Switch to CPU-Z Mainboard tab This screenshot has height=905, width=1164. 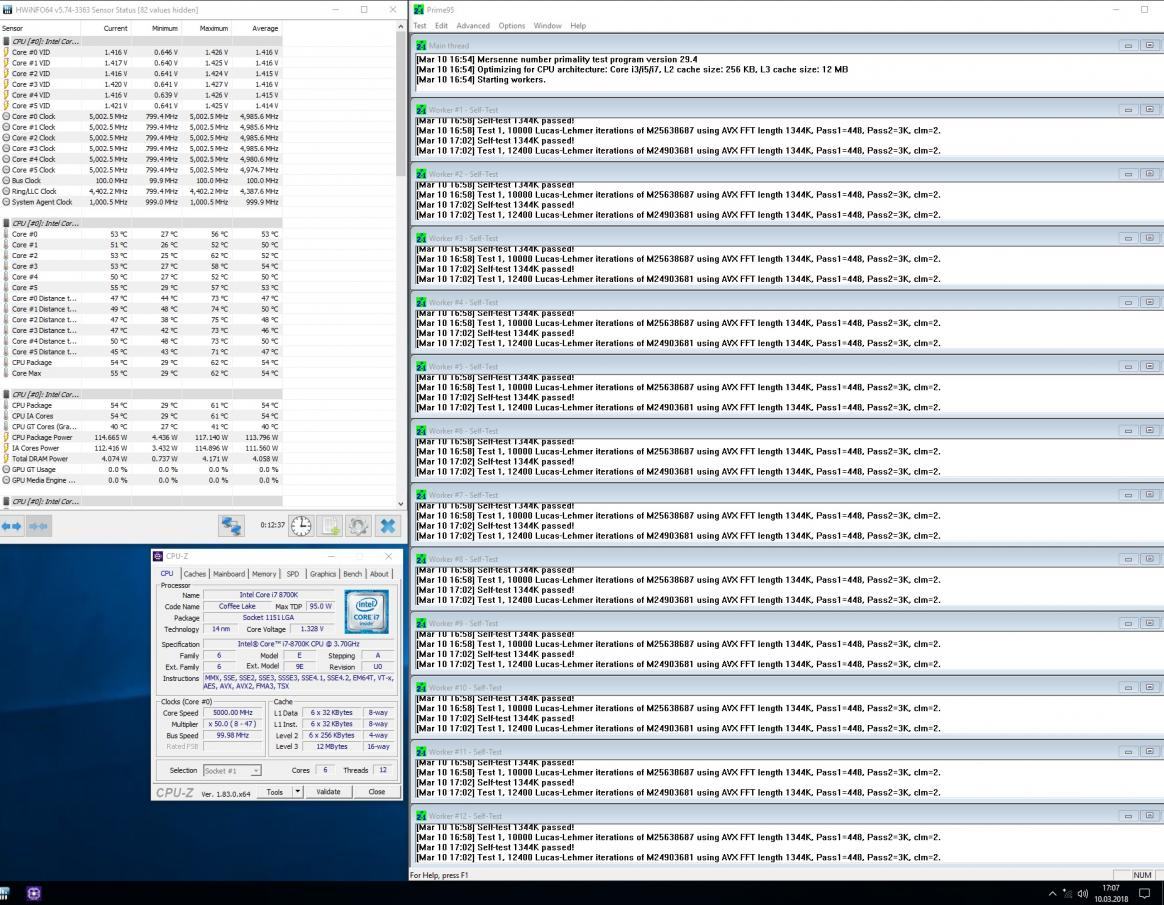(x=229, y=574)
